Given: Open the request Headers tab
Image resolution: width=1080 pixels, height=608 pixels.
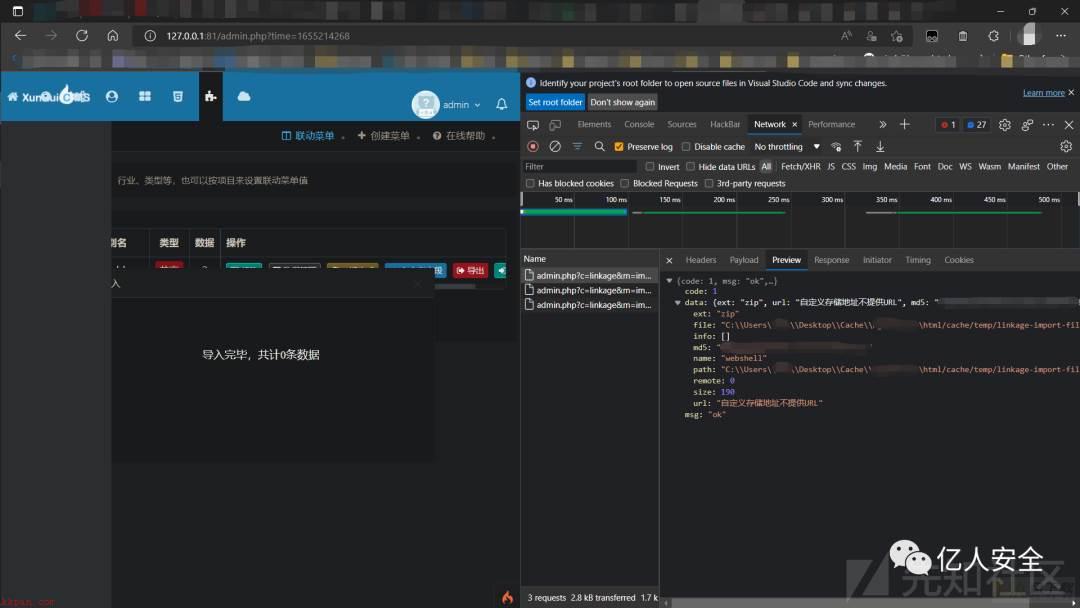Looking at the screenshot, I should point(700,260).
